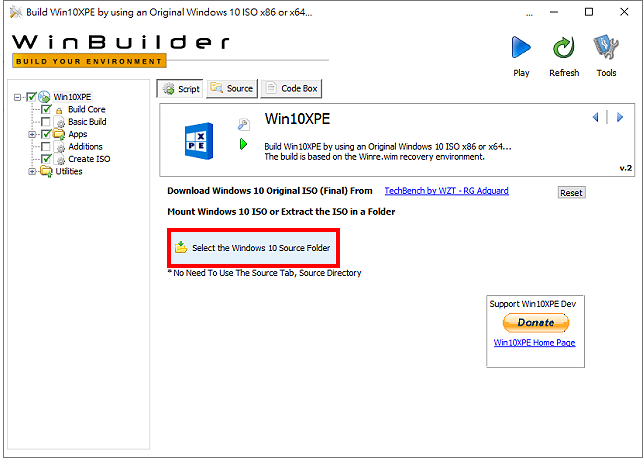Click the Win10XPE blue logo image
The image size is (643, 458).
(x=199, y=141)
